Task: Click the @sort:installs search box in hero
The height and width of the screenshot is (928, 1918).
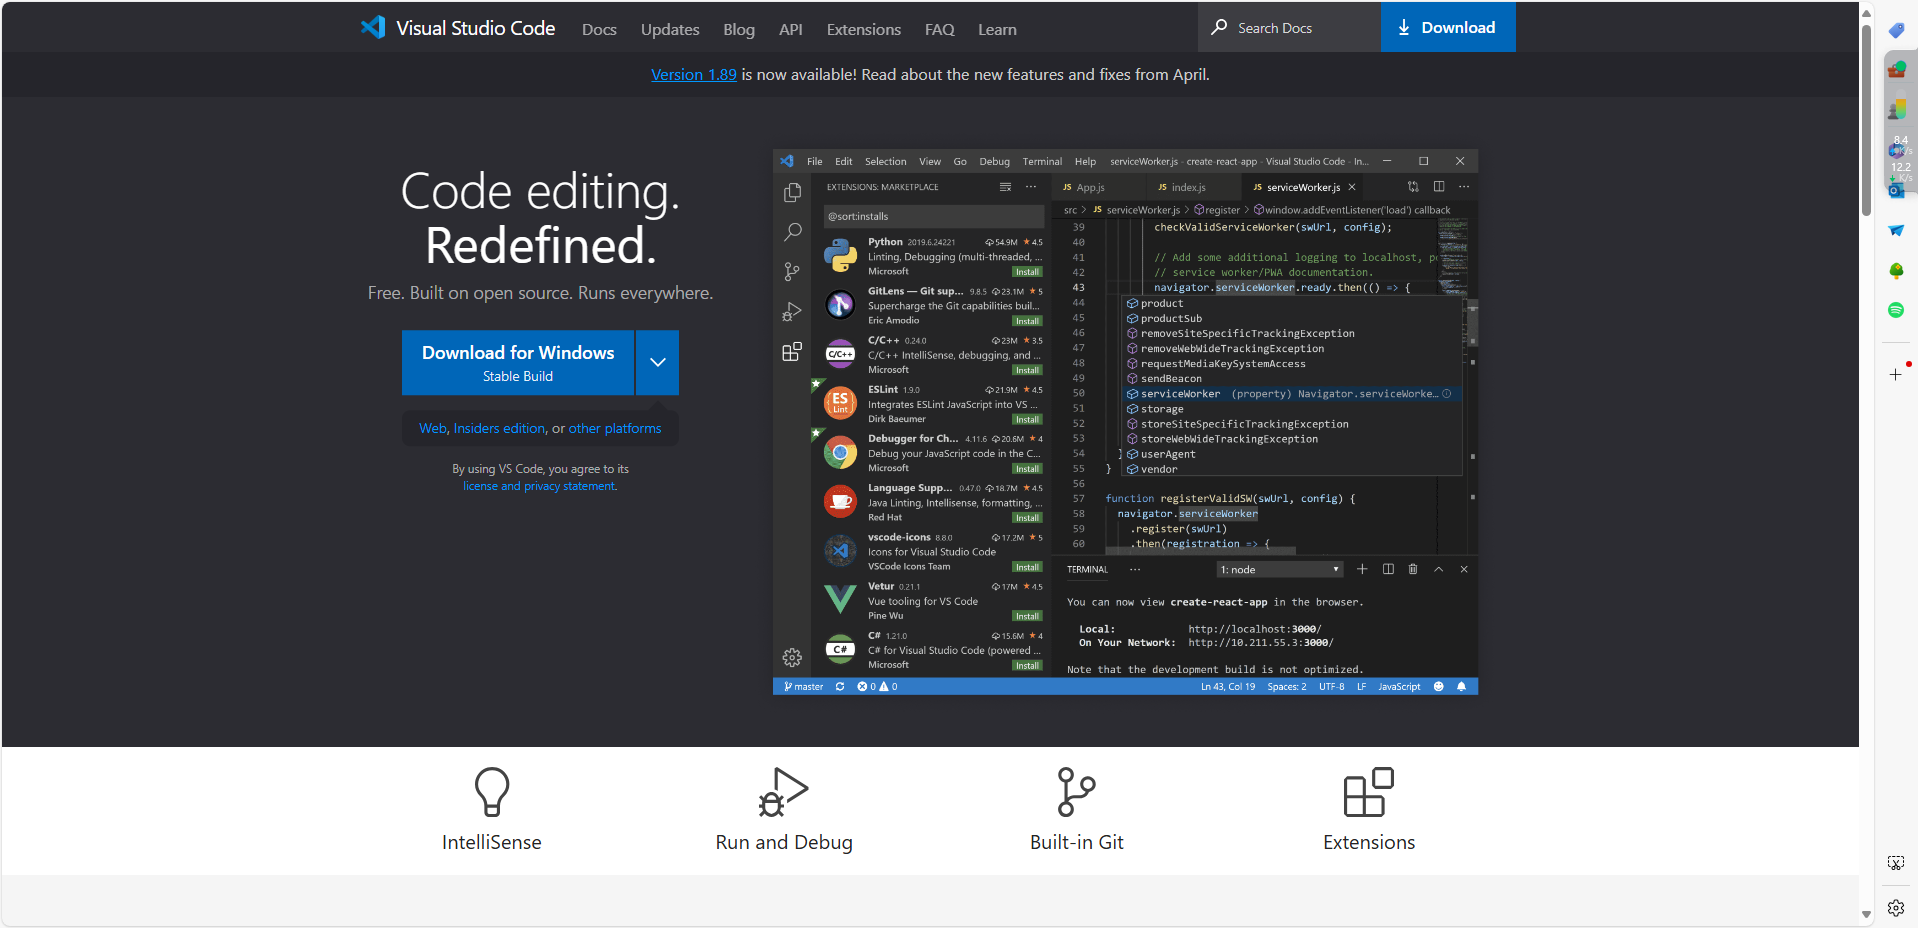Action: pyautogui.click(x=934, y=216)
